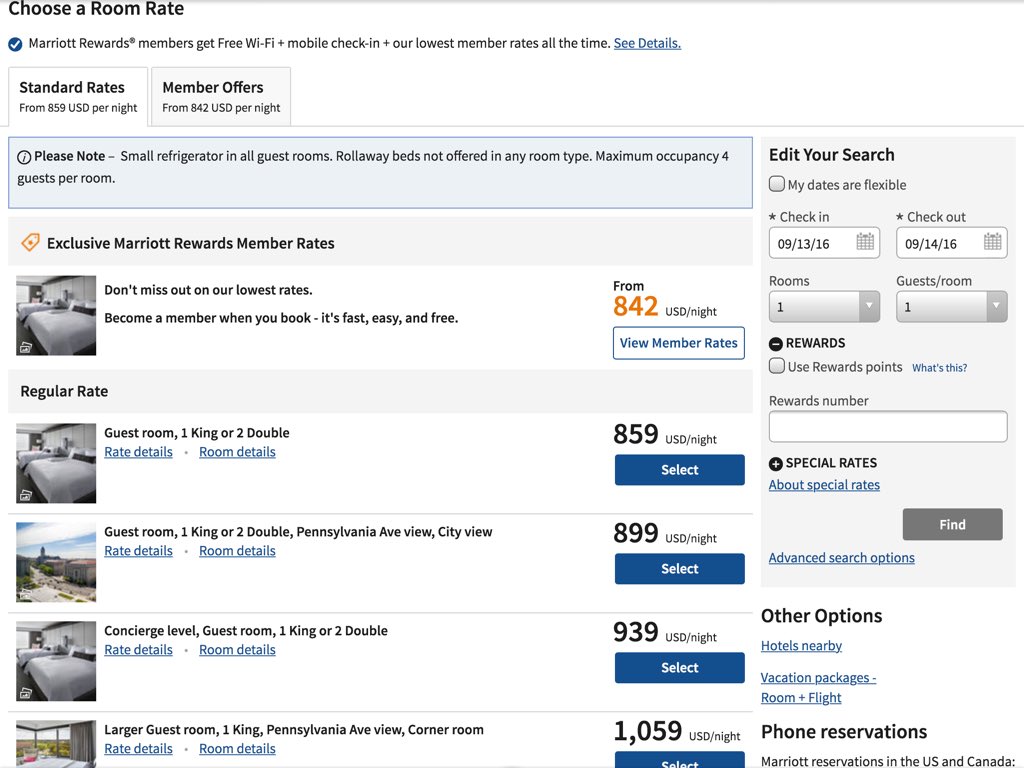The image size is (1024, 768).
Task: Open the Check out calendar icon
Action: (x=992, y=242)
